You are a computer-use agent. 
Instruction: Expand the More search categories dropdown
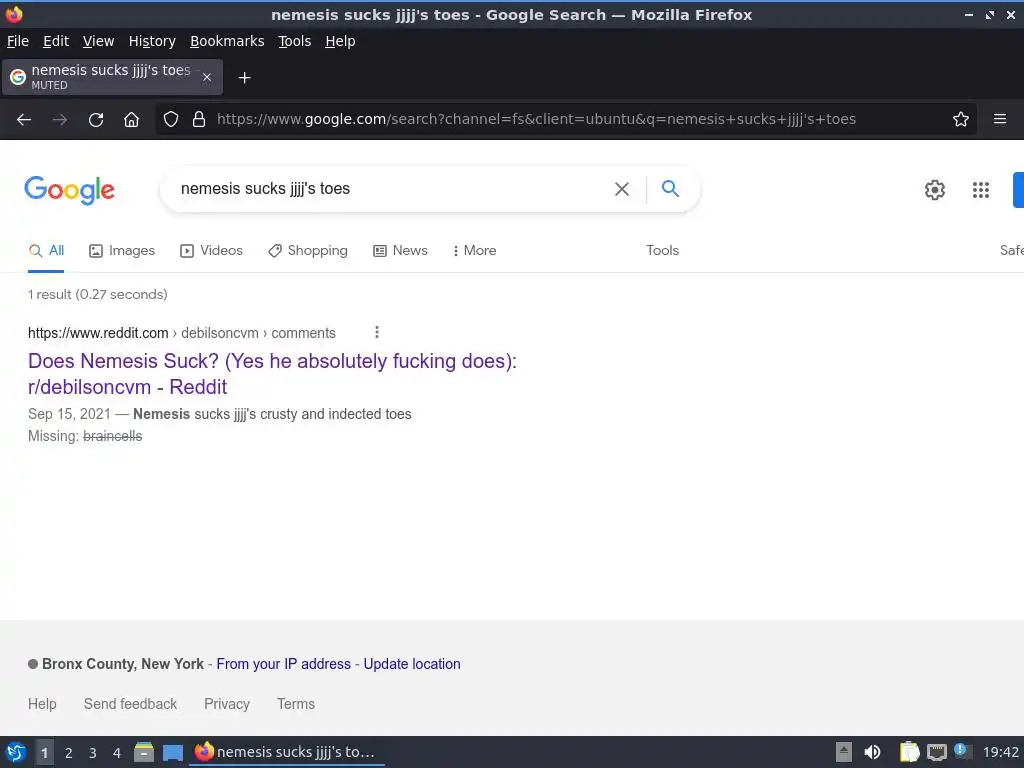475,251
